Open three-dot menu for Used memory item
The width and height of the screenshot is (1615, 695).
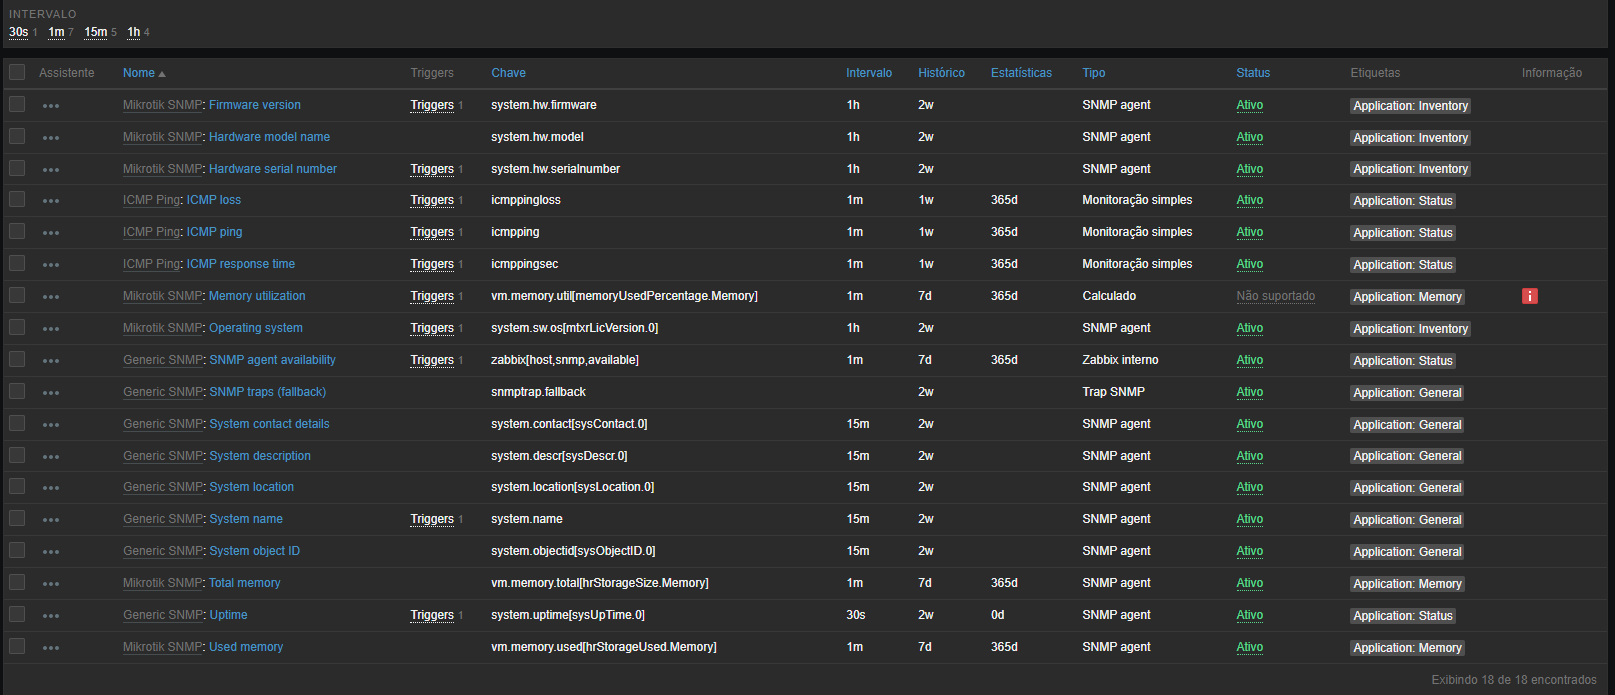tap(51, 648)
